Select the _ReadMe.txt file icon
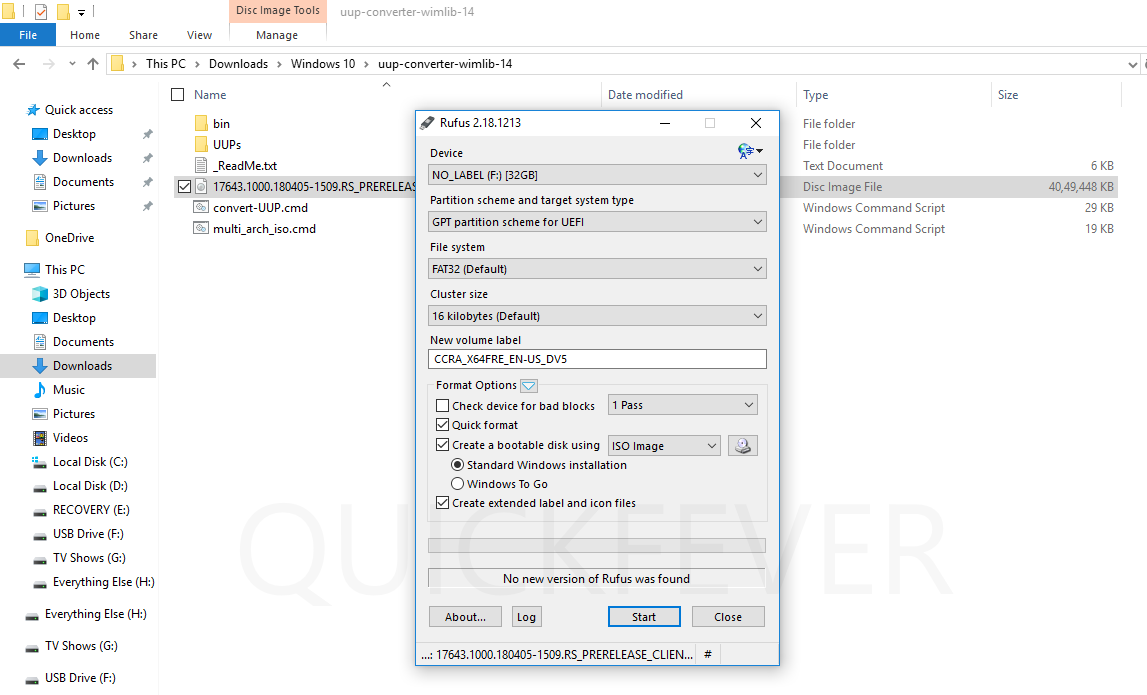 (201, 165)
